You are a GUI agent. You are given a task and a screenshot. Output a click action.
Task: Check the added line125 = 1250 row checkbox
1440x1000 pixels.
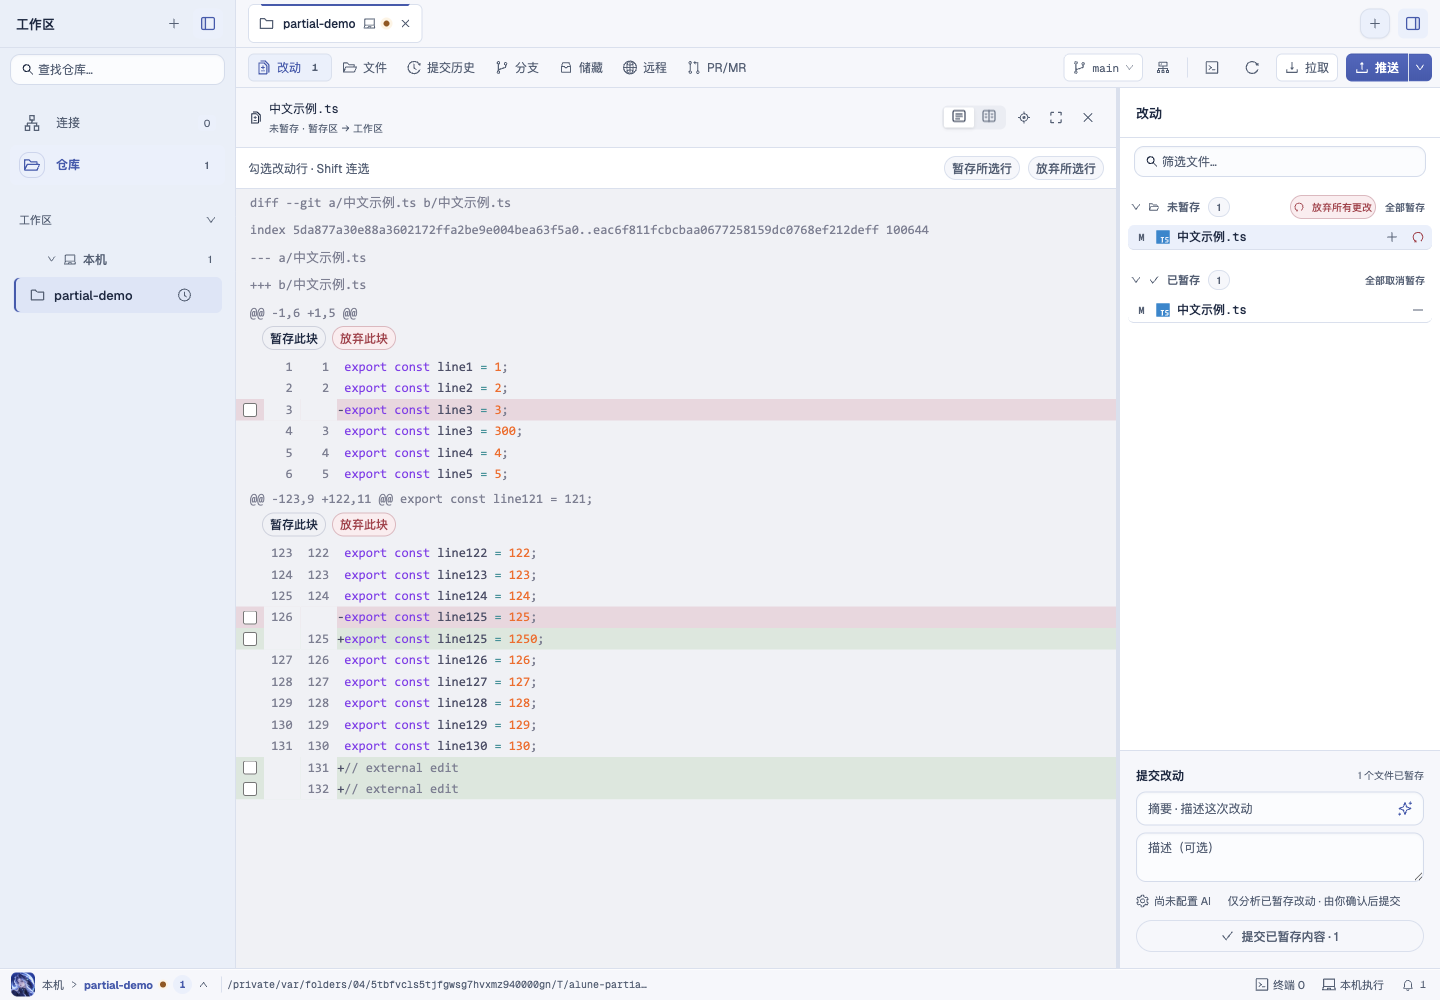point(250,639)
